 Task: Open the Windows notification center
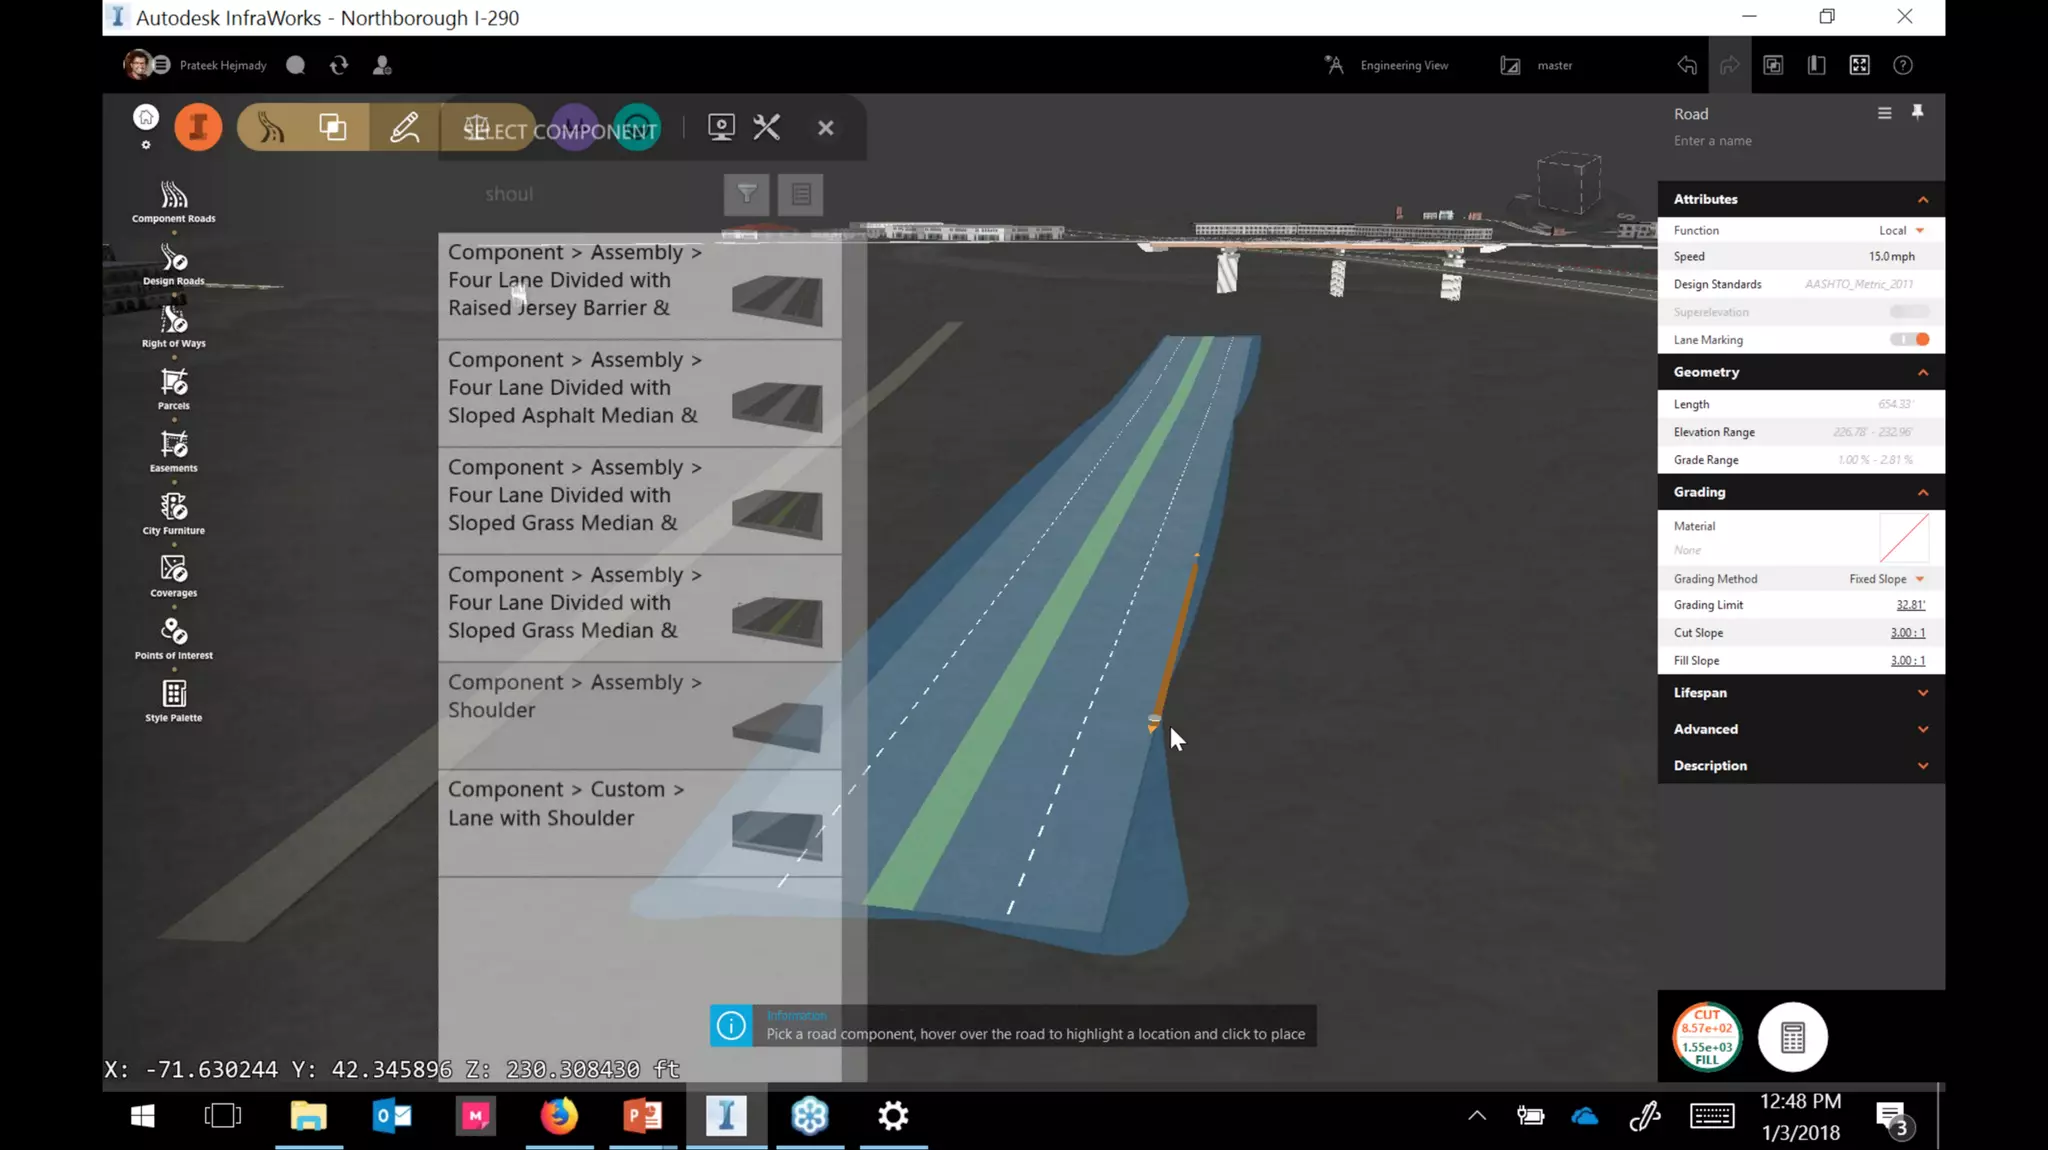1892,1118
